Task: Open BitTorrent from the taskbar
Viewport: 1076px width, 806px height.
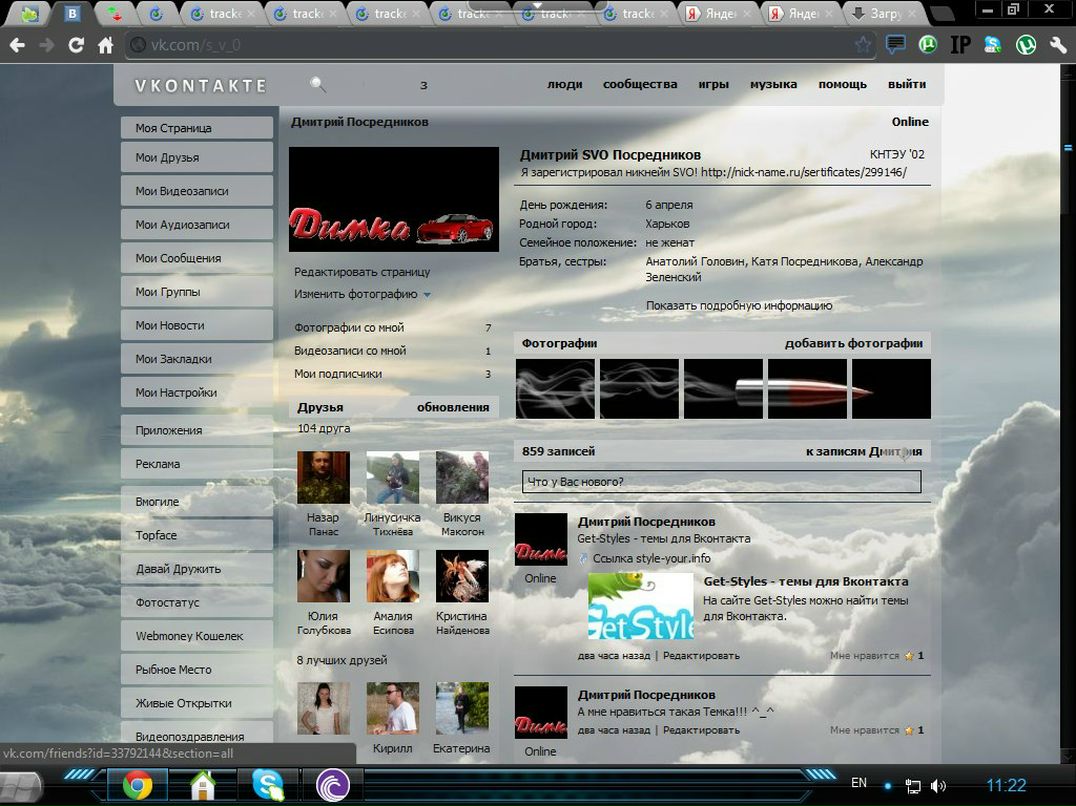Action: coord(332,784)
